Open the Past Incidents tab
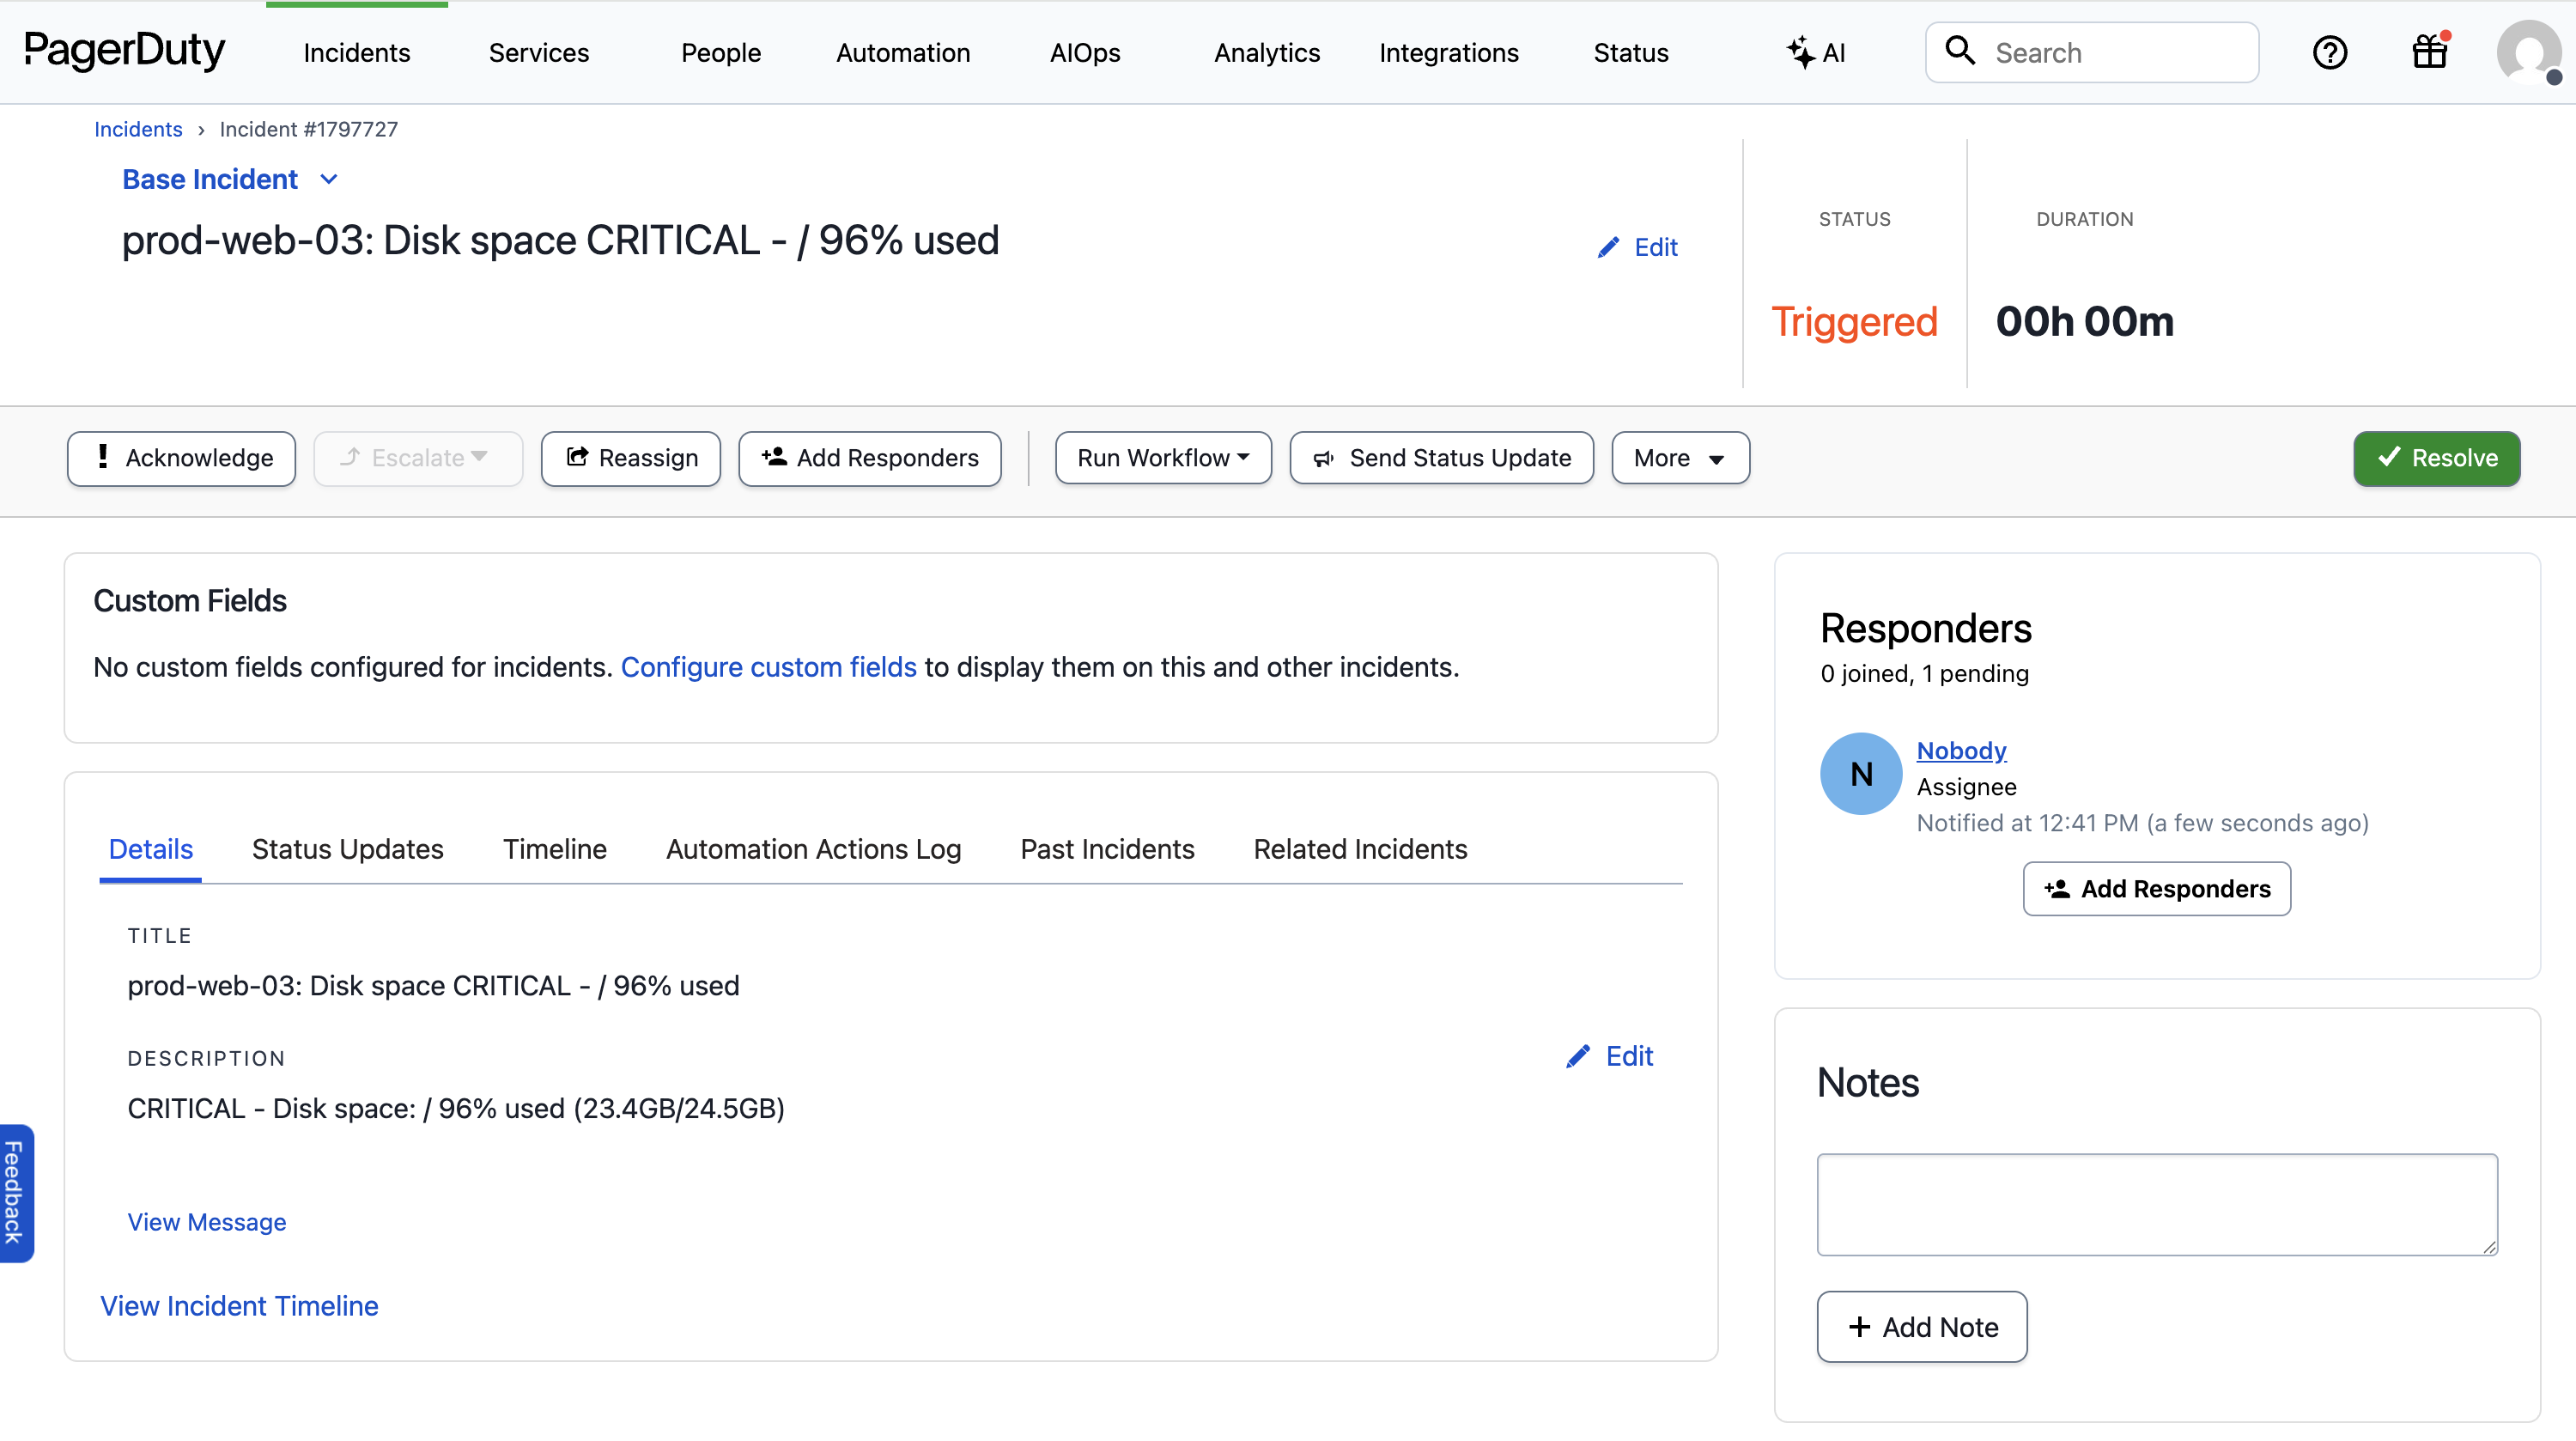Image resolution: width=2576 pixels, height=1441 pixels. [x=1106, y=848]
